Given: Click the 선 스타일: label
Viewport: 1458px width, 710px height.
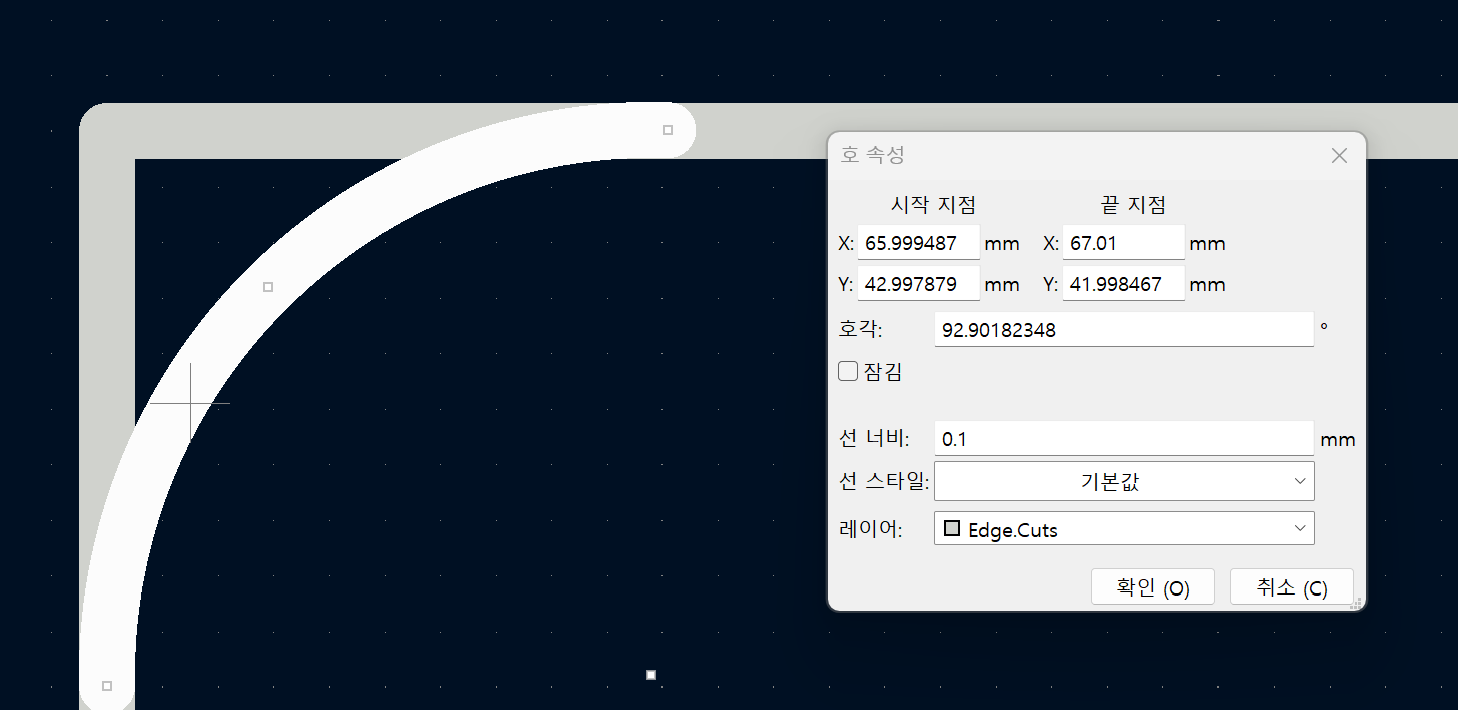Looking at the screenshot, I should click(884, 481).
